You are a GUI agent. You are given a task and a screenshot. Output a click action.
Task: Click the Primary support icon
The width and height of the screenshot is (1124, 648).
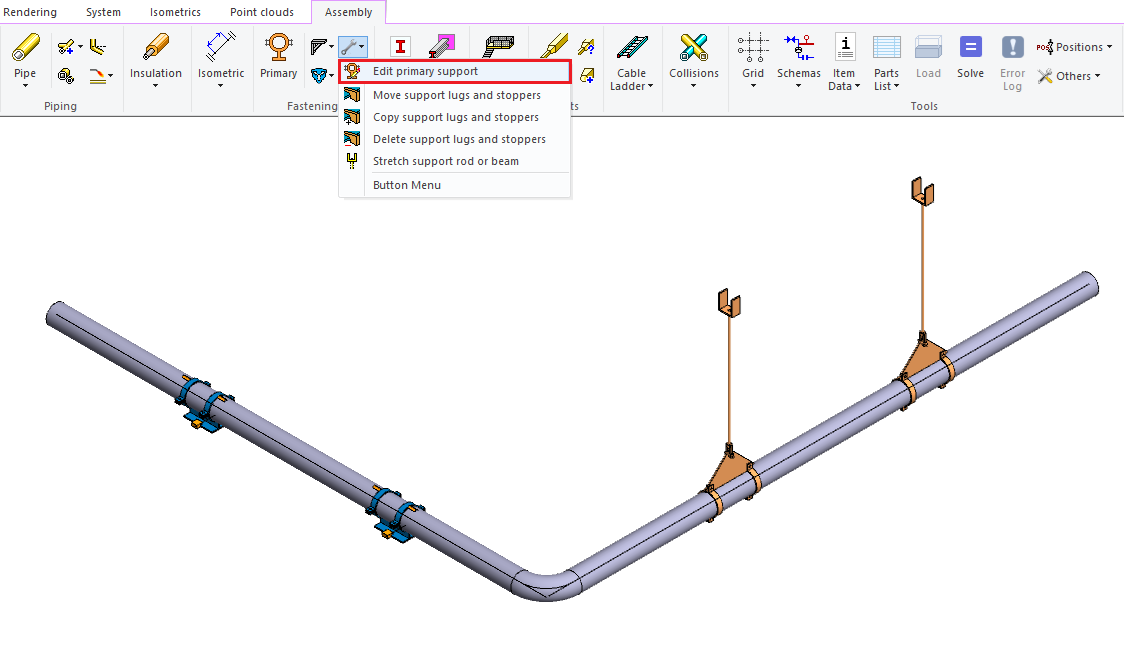coord(278,48)
